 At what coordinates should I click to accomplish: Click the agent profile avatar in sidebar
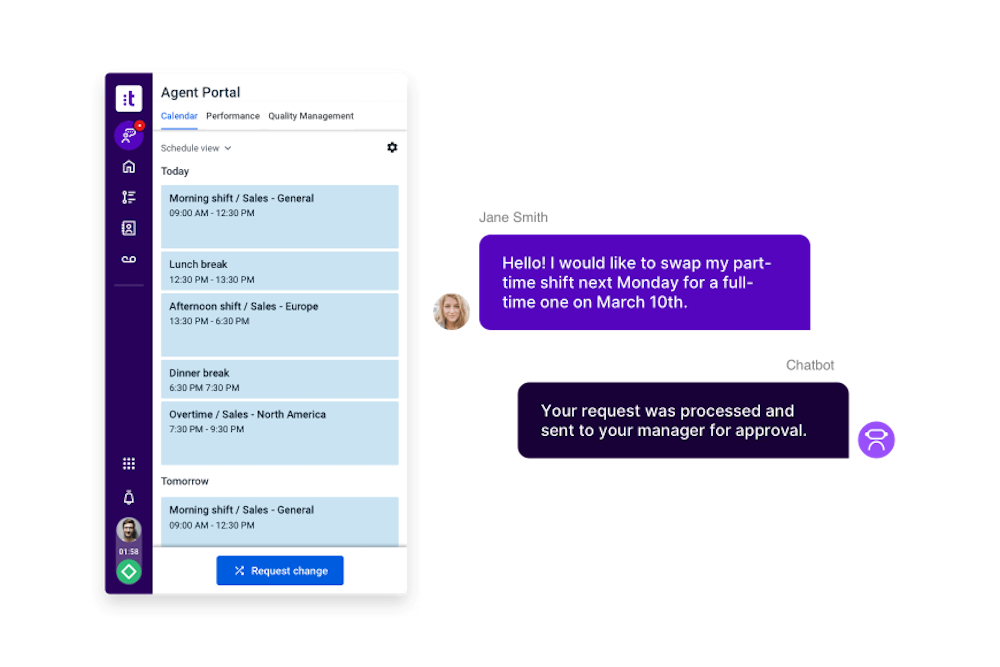point(129,530)
